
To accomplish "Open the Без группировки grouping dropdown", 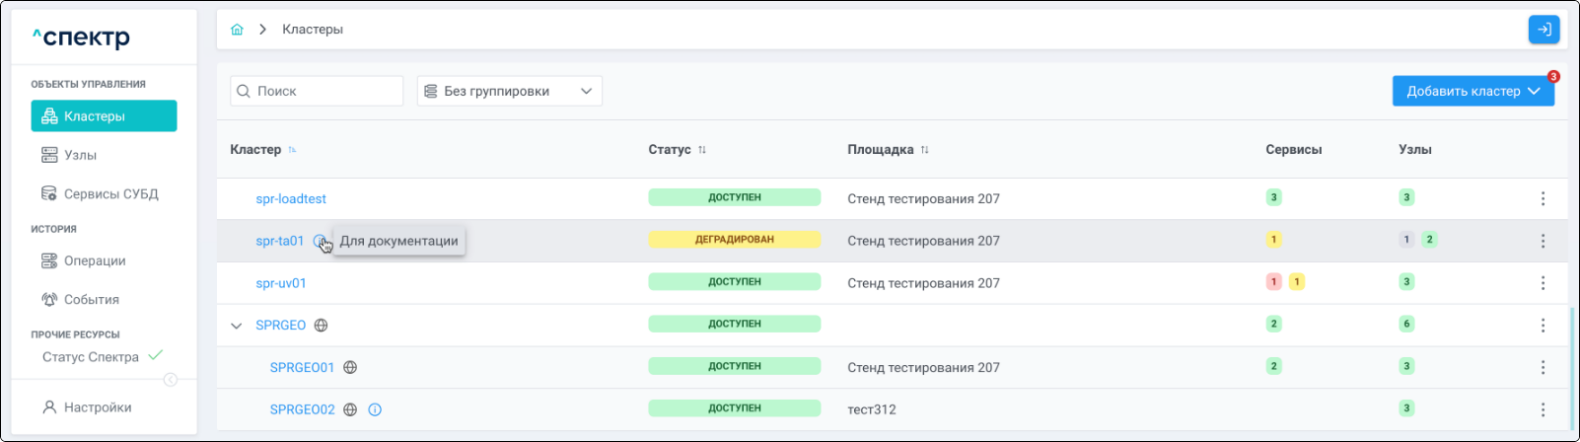I will [x=509, y=91].
